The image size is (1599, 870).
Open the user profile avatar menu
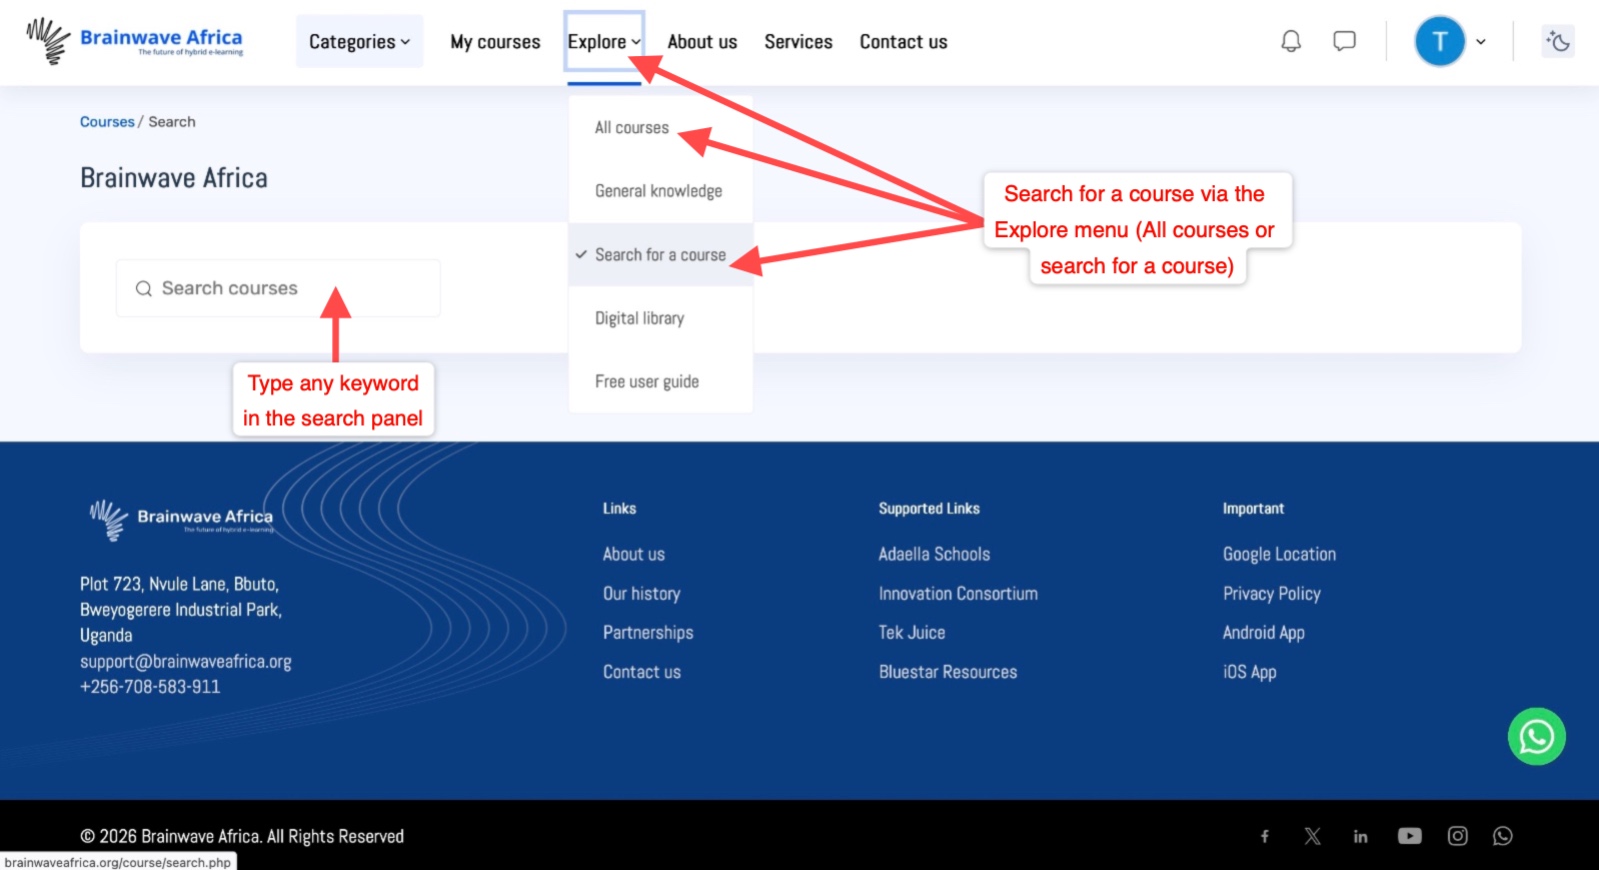click(x=1440, y=42)
